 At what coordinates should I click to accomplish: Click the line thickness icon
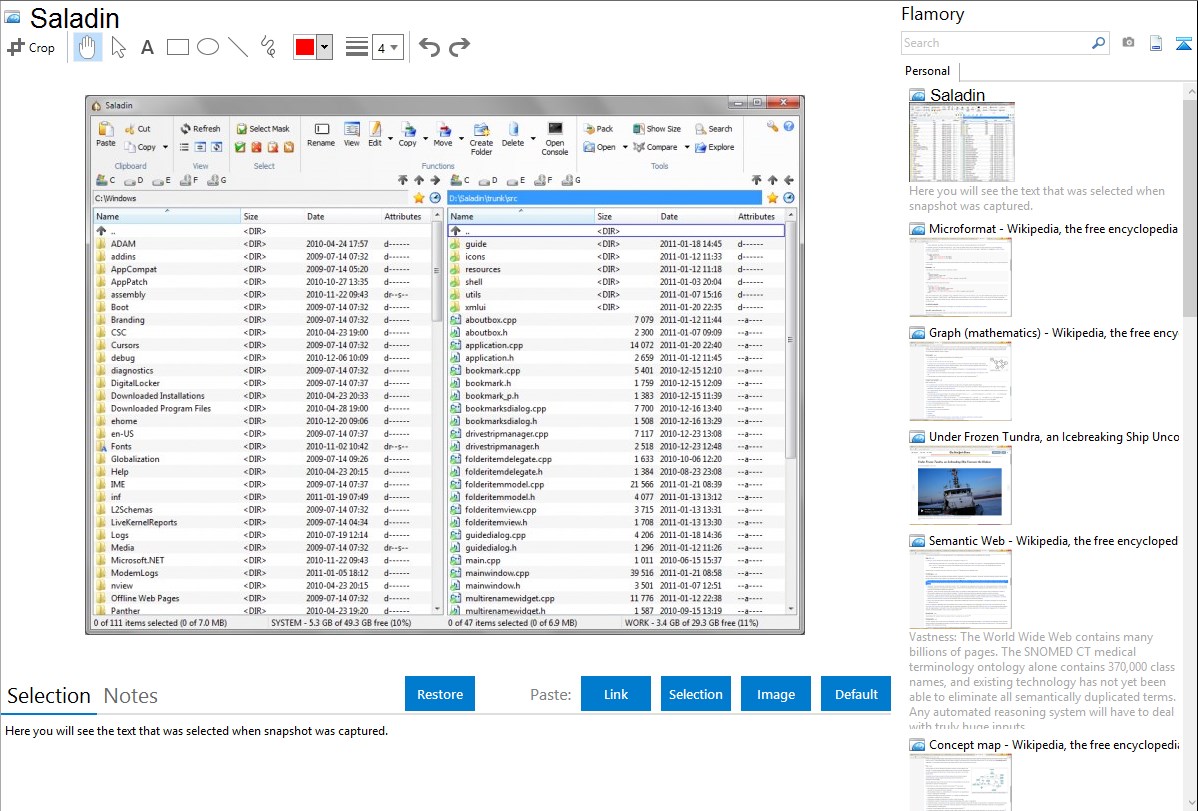[x=356, y=47]
